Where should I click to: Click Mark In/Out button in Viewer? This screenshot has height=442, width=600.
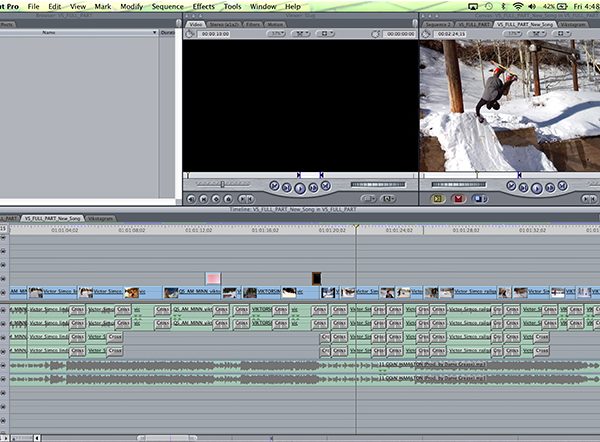click(x=246, y=199)
